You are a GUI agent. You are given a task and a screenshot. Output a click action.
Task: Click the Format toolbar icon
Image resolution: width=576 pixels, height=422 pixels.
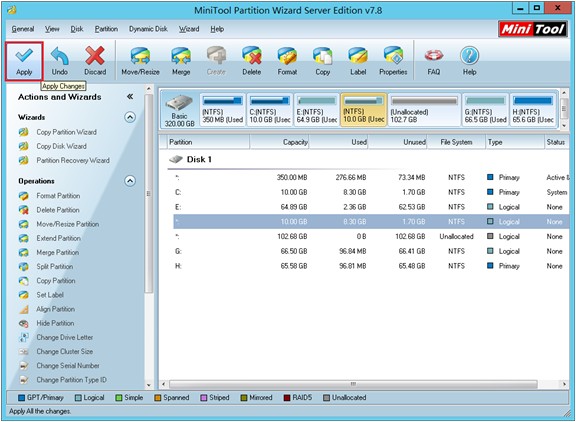click(x=287, y=56)
